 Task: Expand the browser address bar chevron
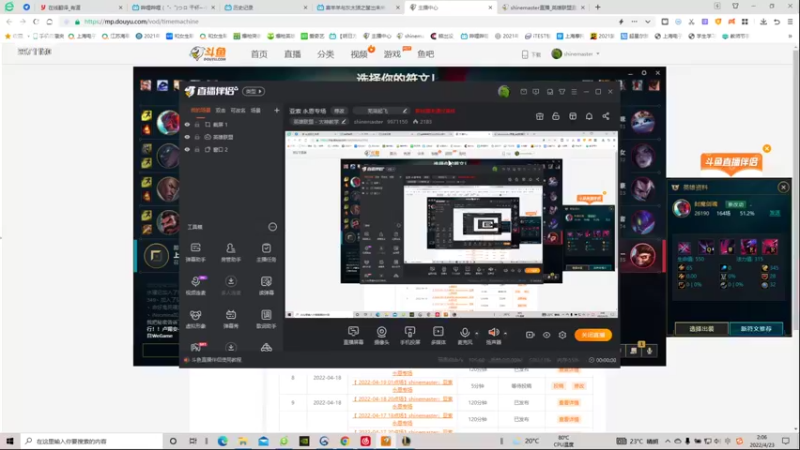tap(647, 22)
